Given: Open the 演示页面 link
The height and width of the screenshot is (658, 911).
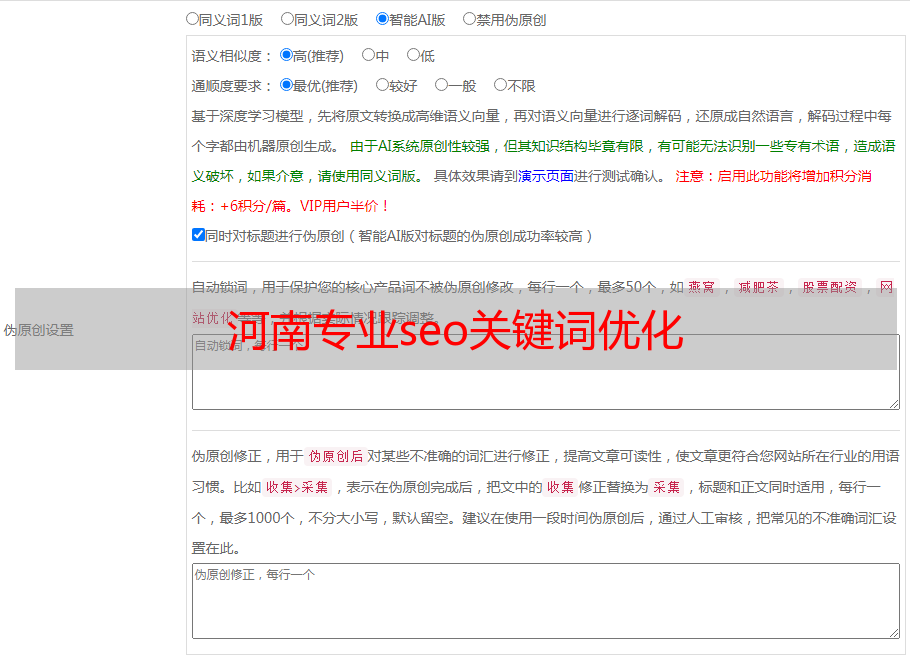Looking at the screenshot, I should (545, 176).
